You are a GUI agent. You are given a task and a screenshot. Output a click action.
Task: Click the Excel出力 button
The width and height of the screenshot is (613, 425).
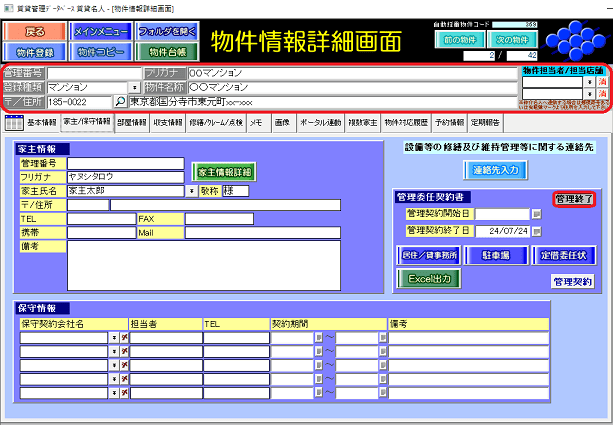[x=431, y=280]
